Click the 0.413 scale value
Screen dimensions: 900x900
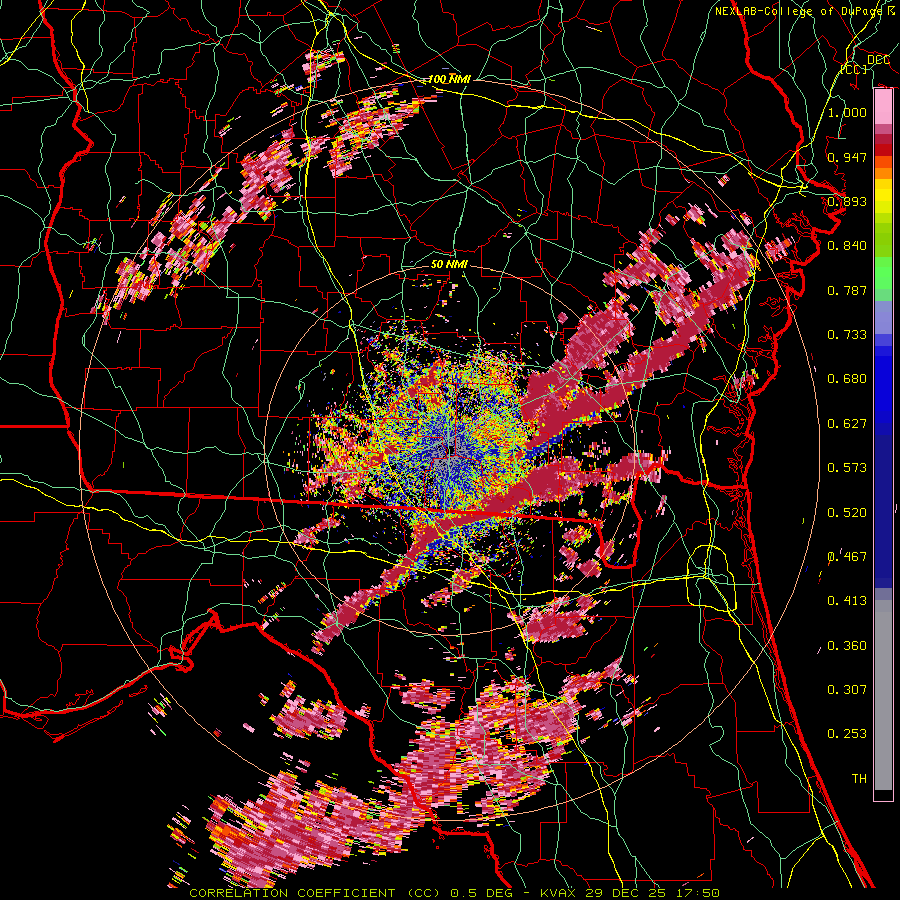847,601
